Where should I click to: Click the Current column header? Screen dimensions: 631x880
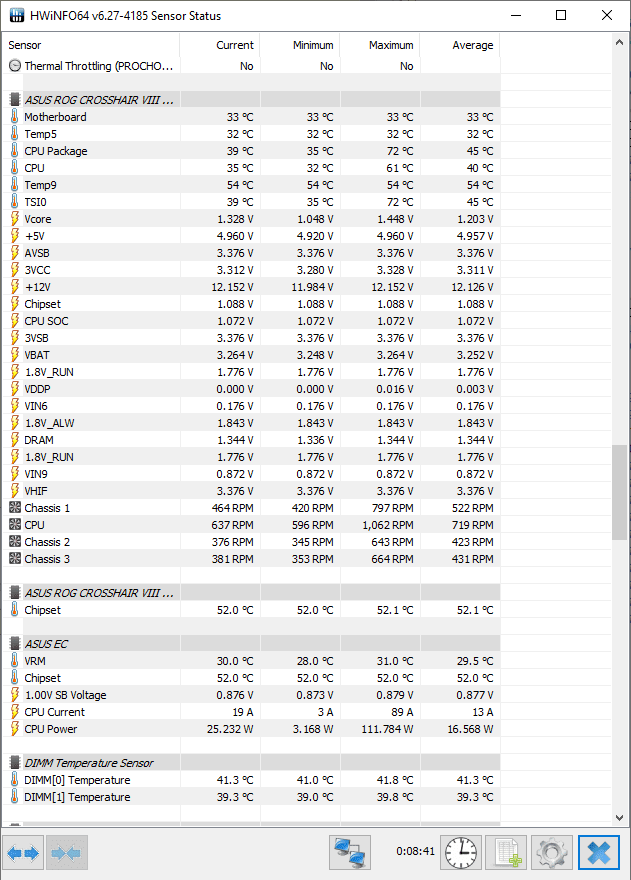pos(220,45)
